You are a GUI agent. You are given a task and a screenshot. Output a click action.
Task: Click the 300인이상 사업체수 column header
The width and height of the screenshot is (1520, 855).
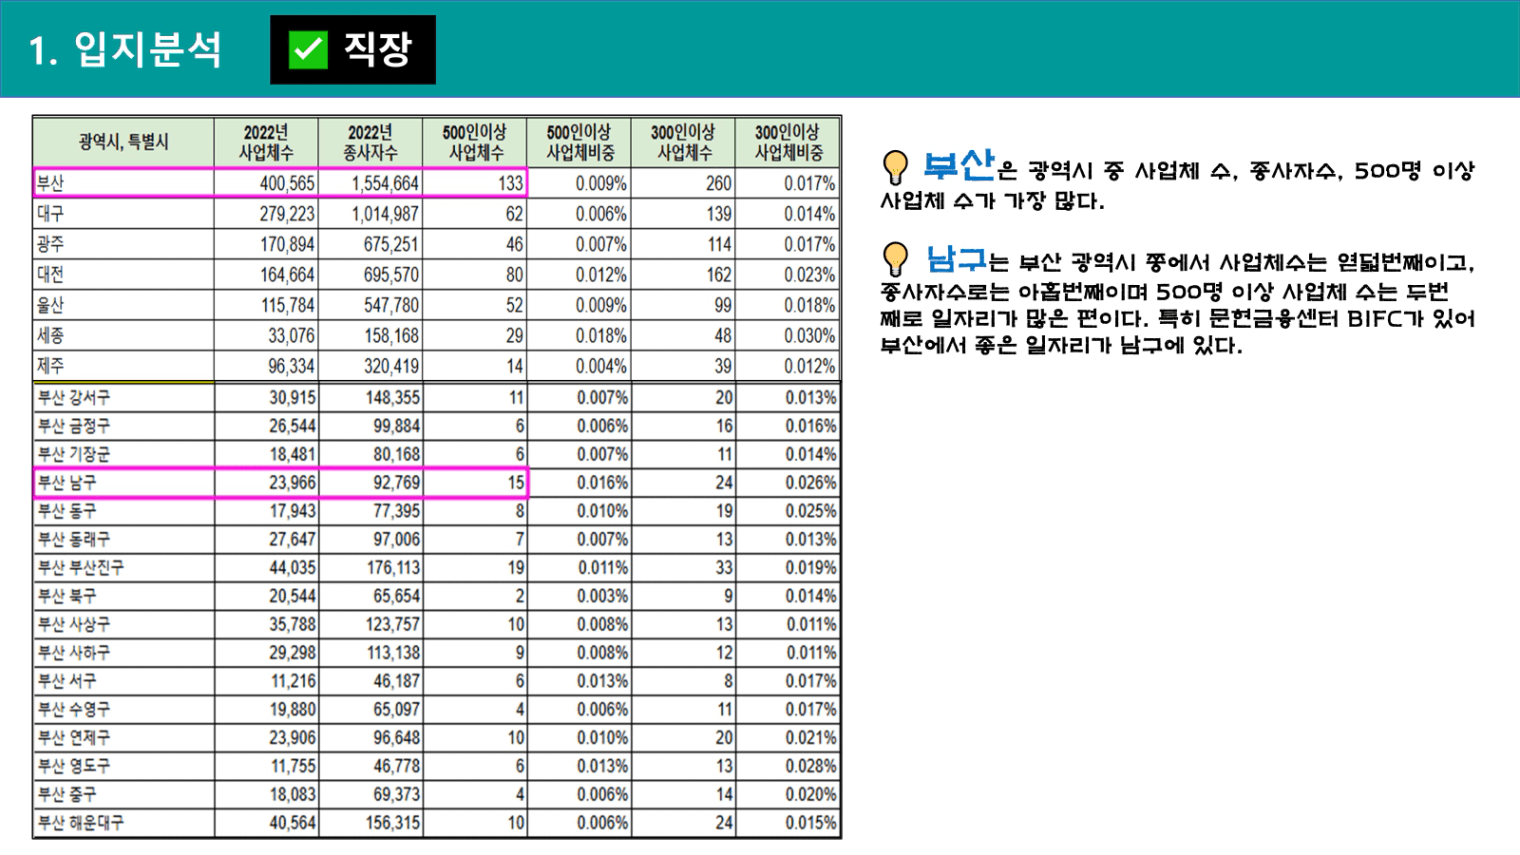coord(684,142)
